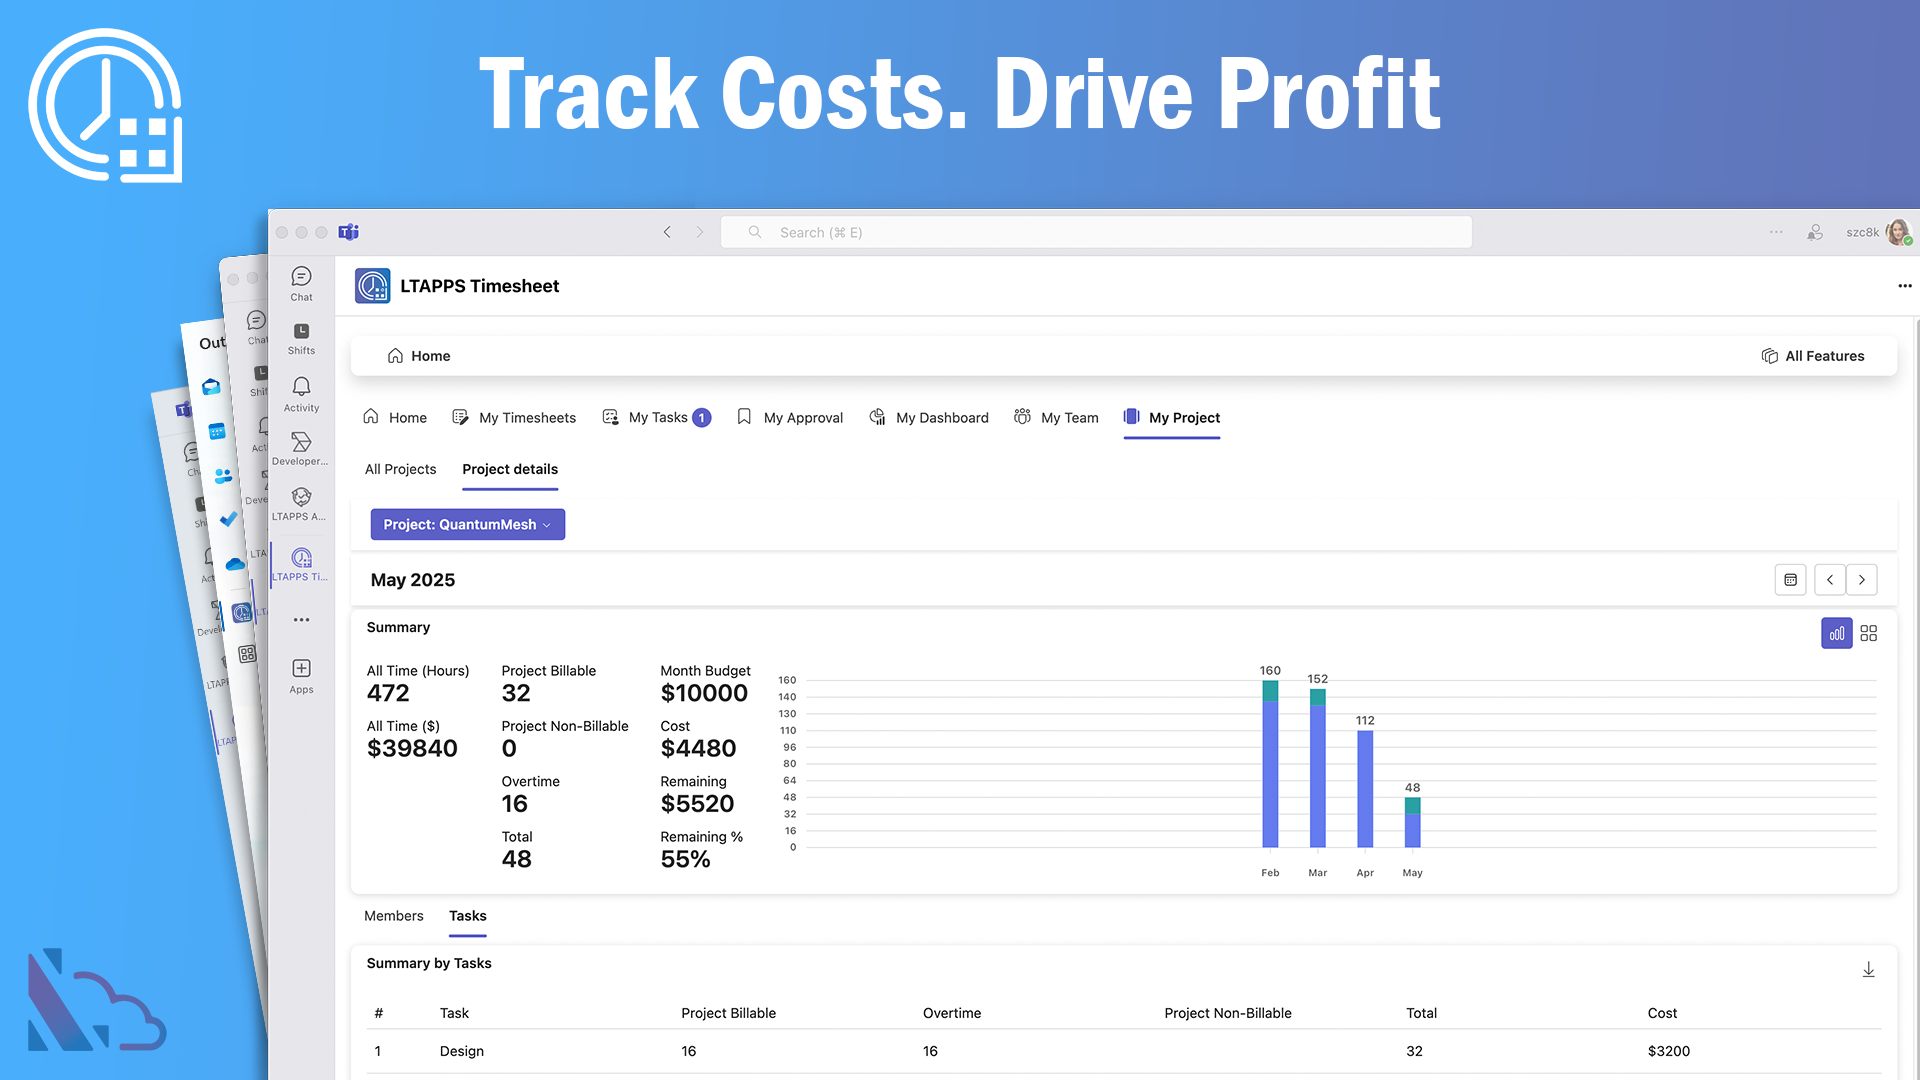Switch summary to bar chart view
1920x1080 pixels.
coord(1836,633)
